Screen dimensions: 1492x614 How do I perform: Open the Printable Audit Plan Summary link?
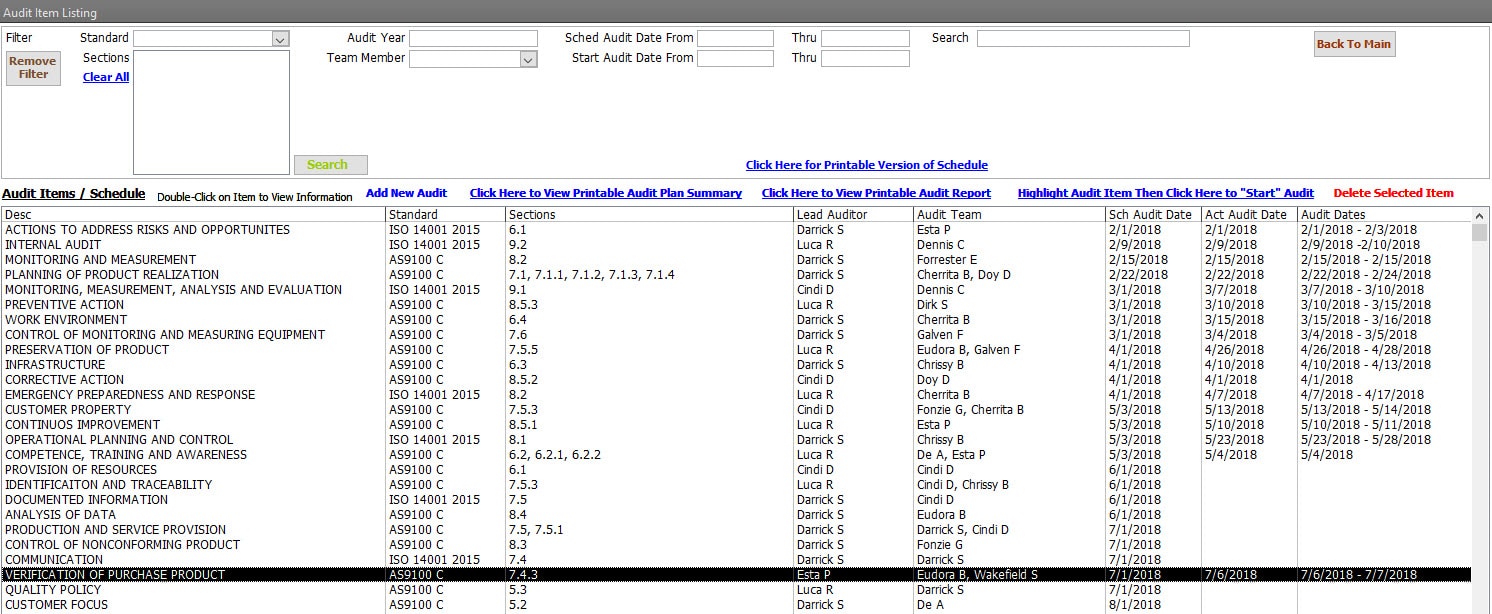[x=605, y=193]
